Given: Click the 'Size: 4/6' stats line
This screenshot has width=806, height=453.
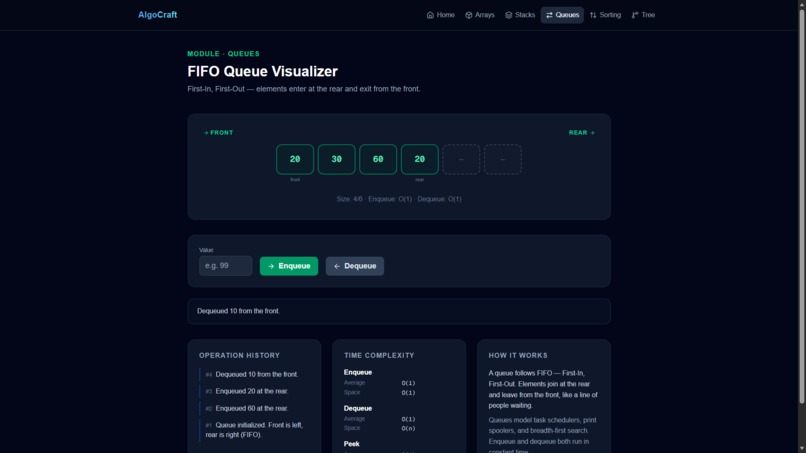Looking at the screenshot, I should click(399, 199).
